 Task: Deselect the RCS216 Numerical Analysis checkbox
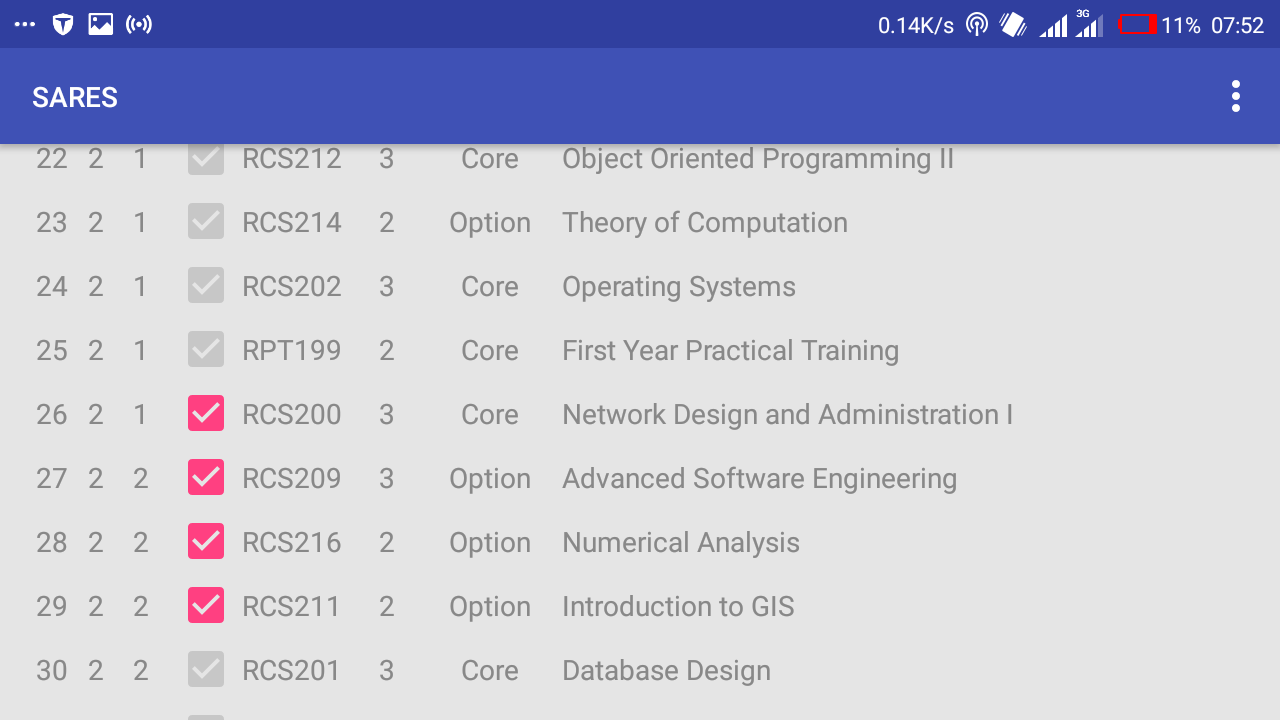(206, 542)
